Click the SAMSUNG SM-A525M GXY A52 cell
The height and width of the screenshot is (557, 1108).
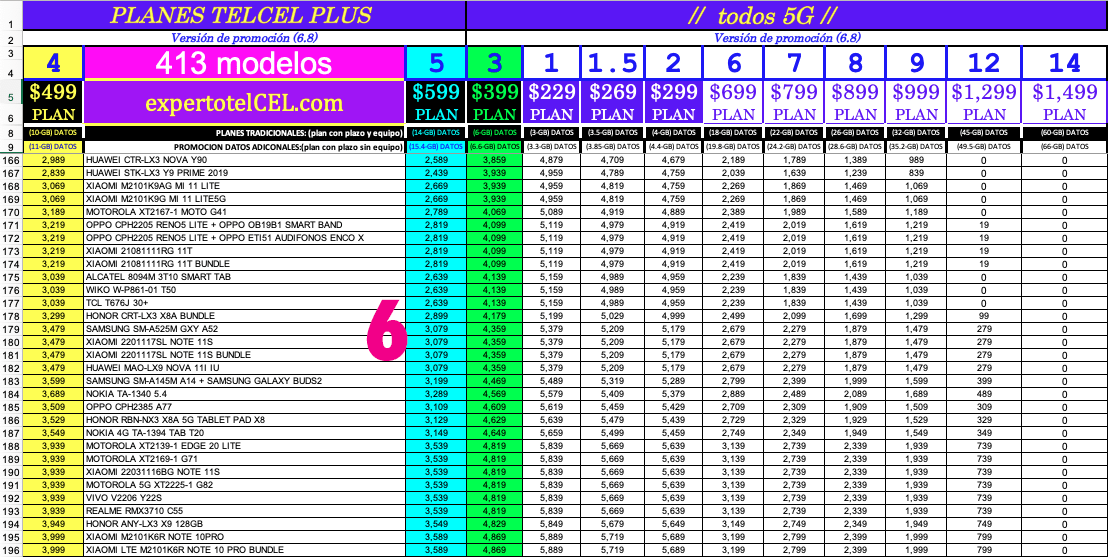click(x=244, y=329)
